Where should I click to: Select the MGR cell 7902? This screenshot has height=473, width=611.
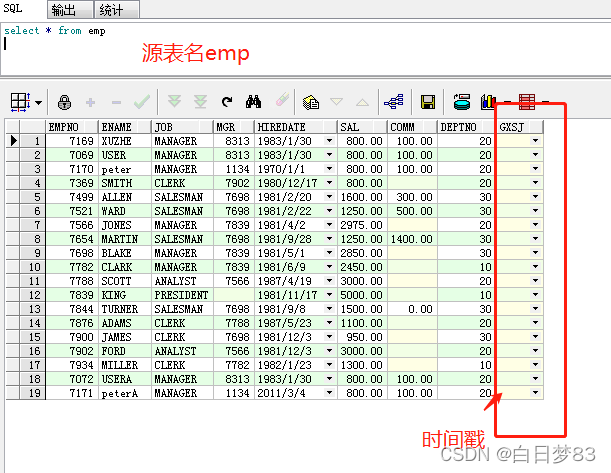[x=234, y=183]
